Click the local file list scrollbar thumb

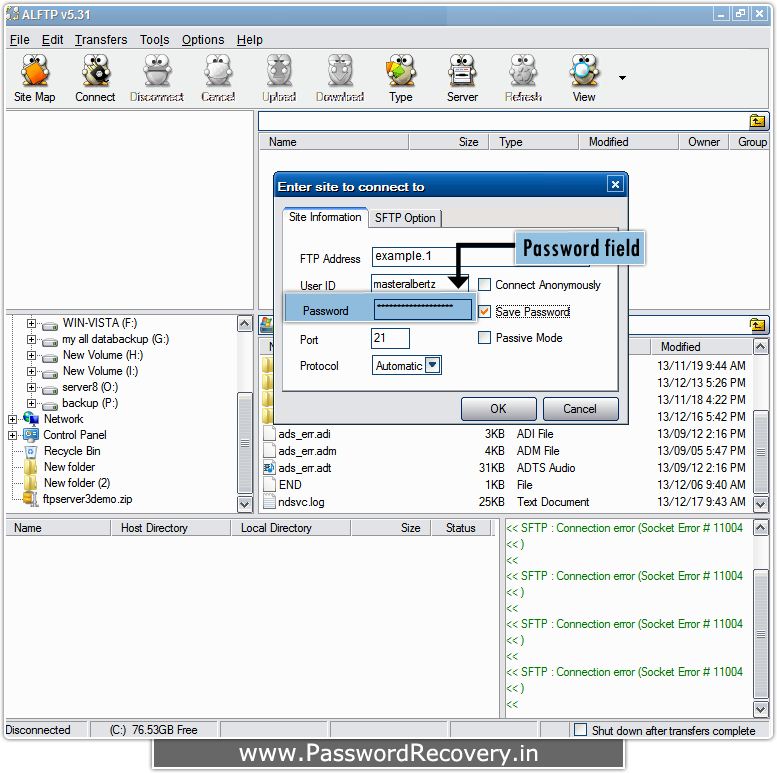pos(761,452)
